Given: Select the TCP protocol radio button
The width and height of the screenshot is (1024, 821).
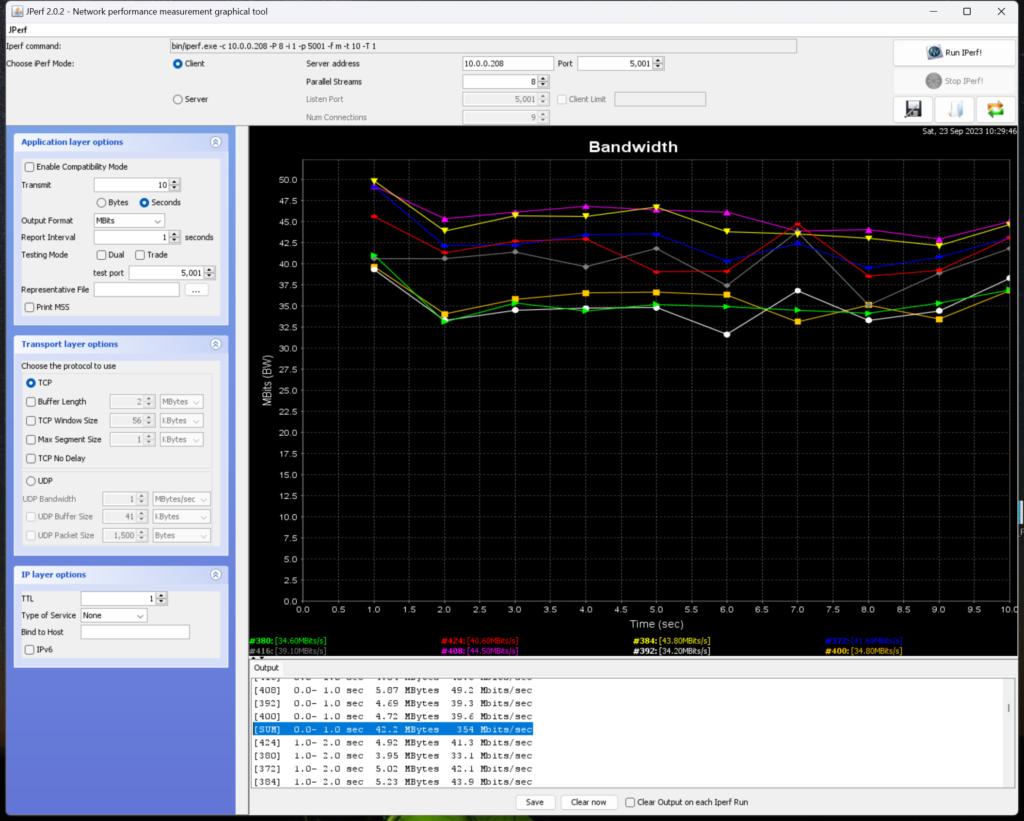Looking at the screenshot, I should click(x=31, y=383).
